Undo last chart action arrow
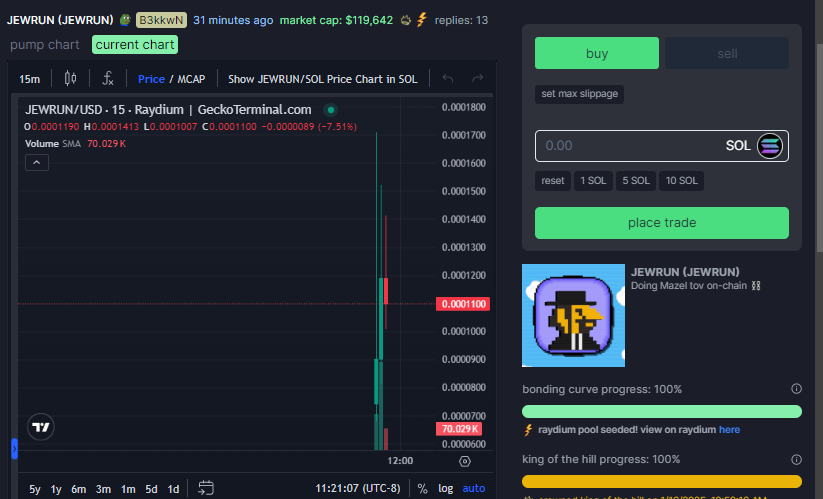Image resolution: width=823 pixels, height=499 pixels. 448,79
